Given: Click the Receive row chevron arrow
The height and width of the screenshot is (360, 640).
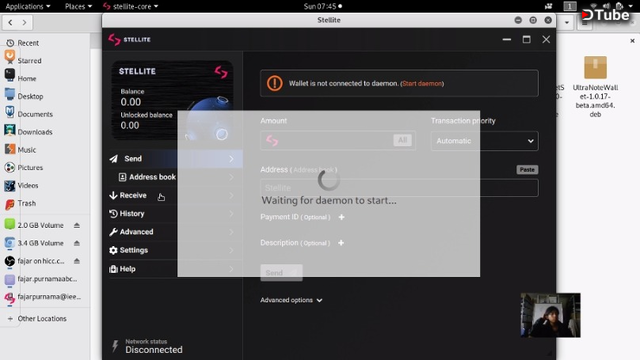Looking at the screenshot, I should point(231,195).
